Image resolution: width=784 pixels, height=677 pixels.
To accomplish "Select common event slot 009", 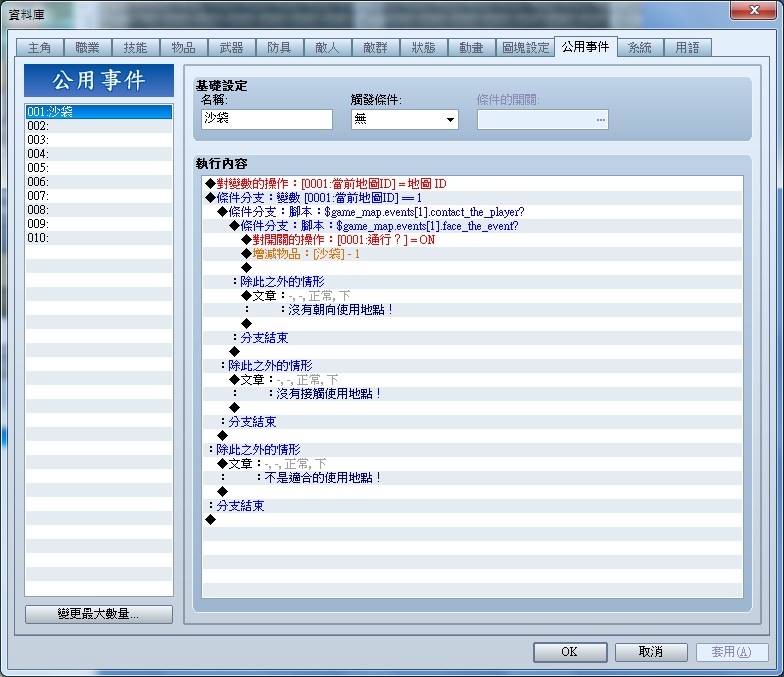I will pyautogui.click(x=98, y=224).
